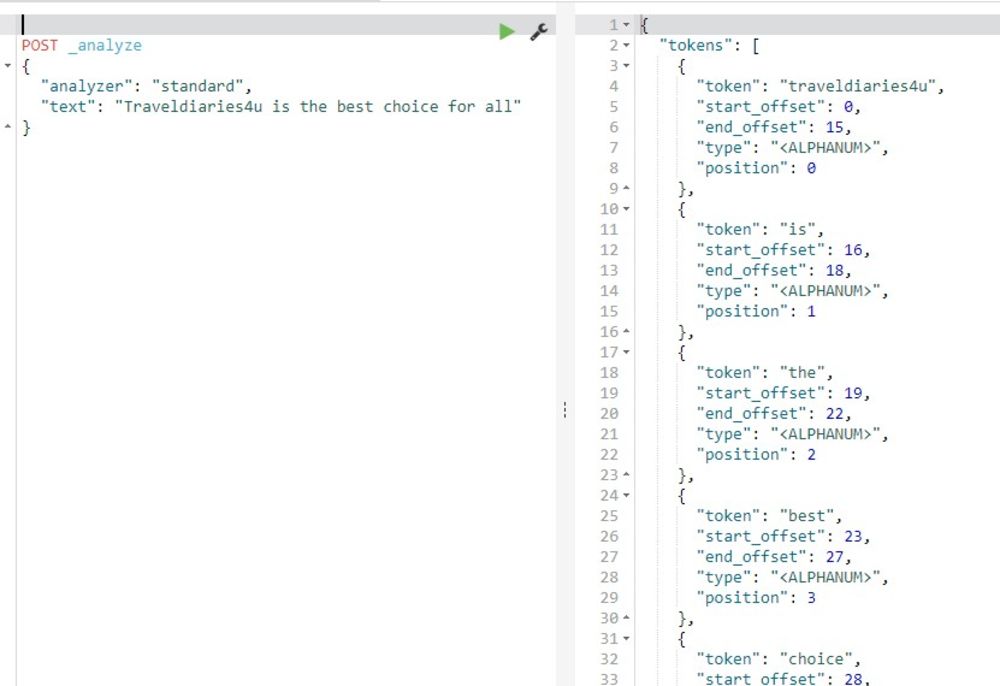Click the pane divider drag handle

(x=565, y=409)
